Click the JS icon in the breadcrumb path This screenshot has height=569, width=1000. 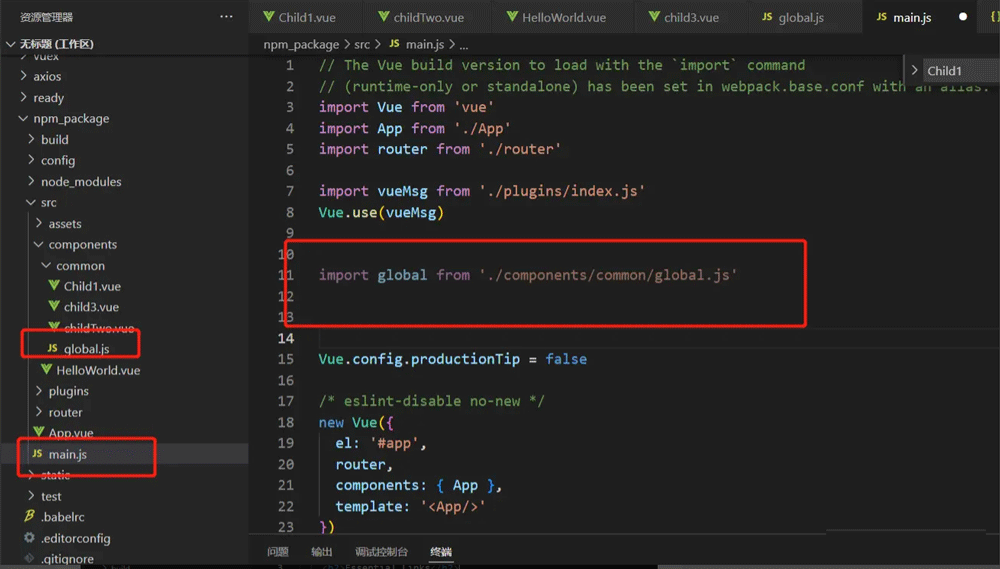click(394, 45)
